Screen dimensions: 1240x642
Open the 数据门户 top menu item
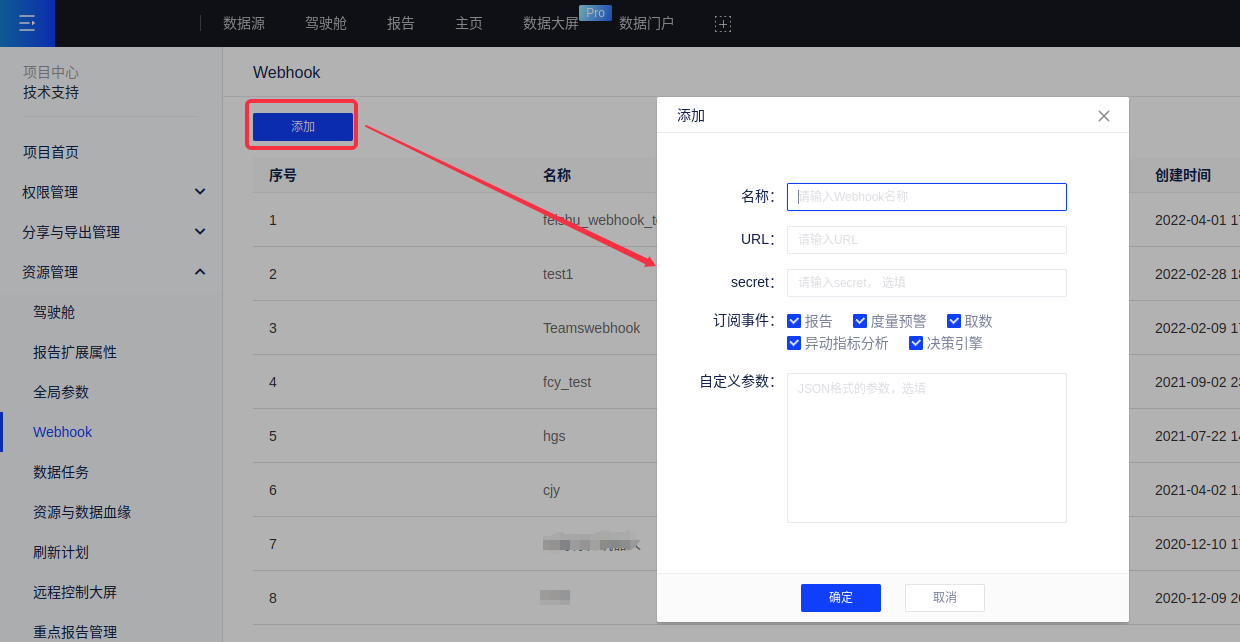coord(646,23)
